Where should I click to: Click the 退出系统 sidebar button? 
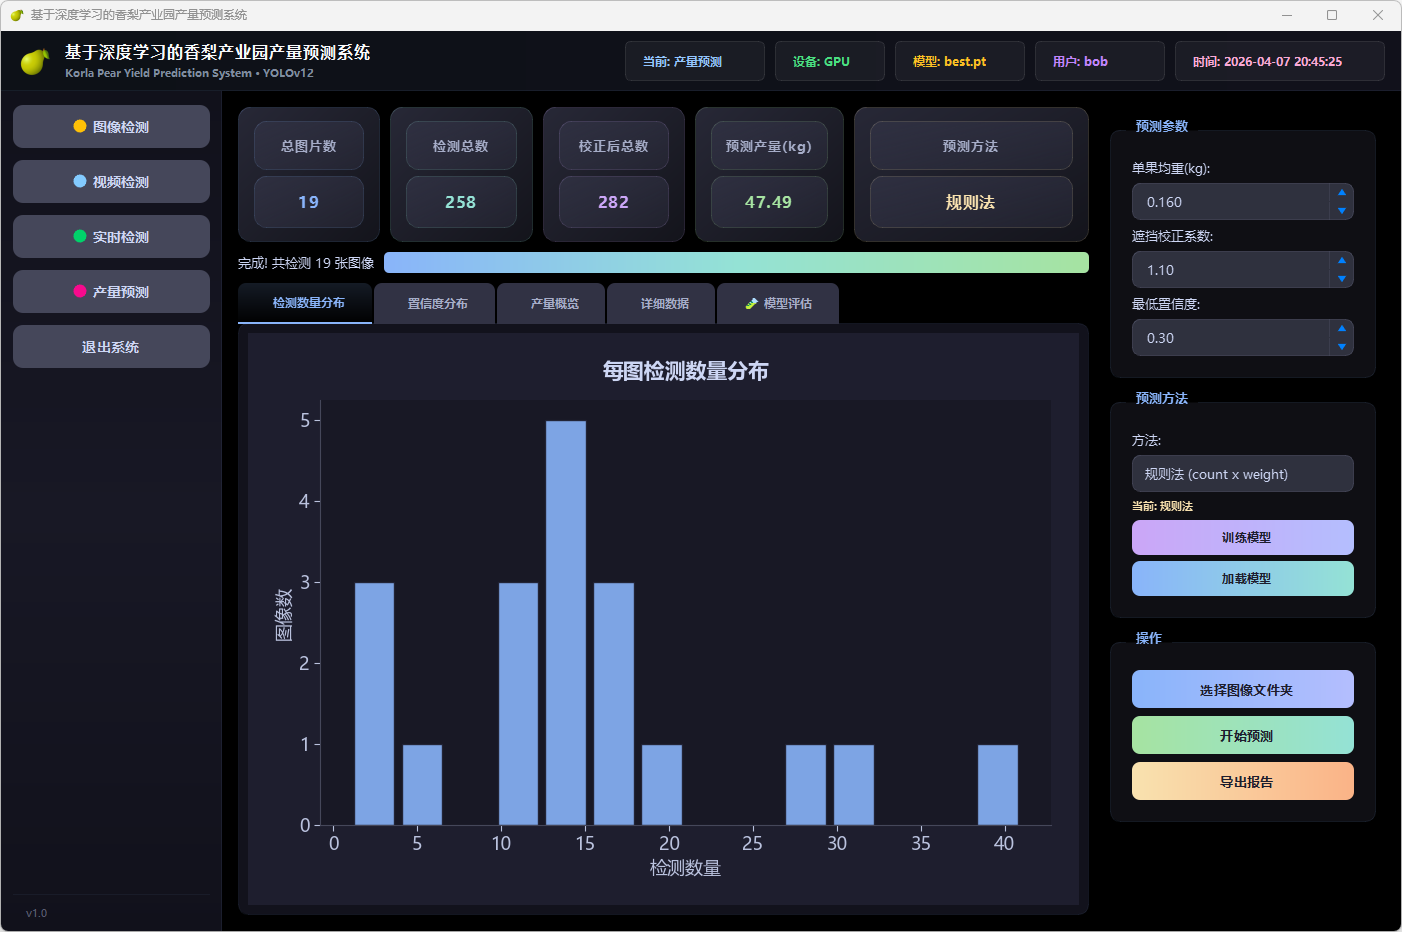click(x=111, y=347)
